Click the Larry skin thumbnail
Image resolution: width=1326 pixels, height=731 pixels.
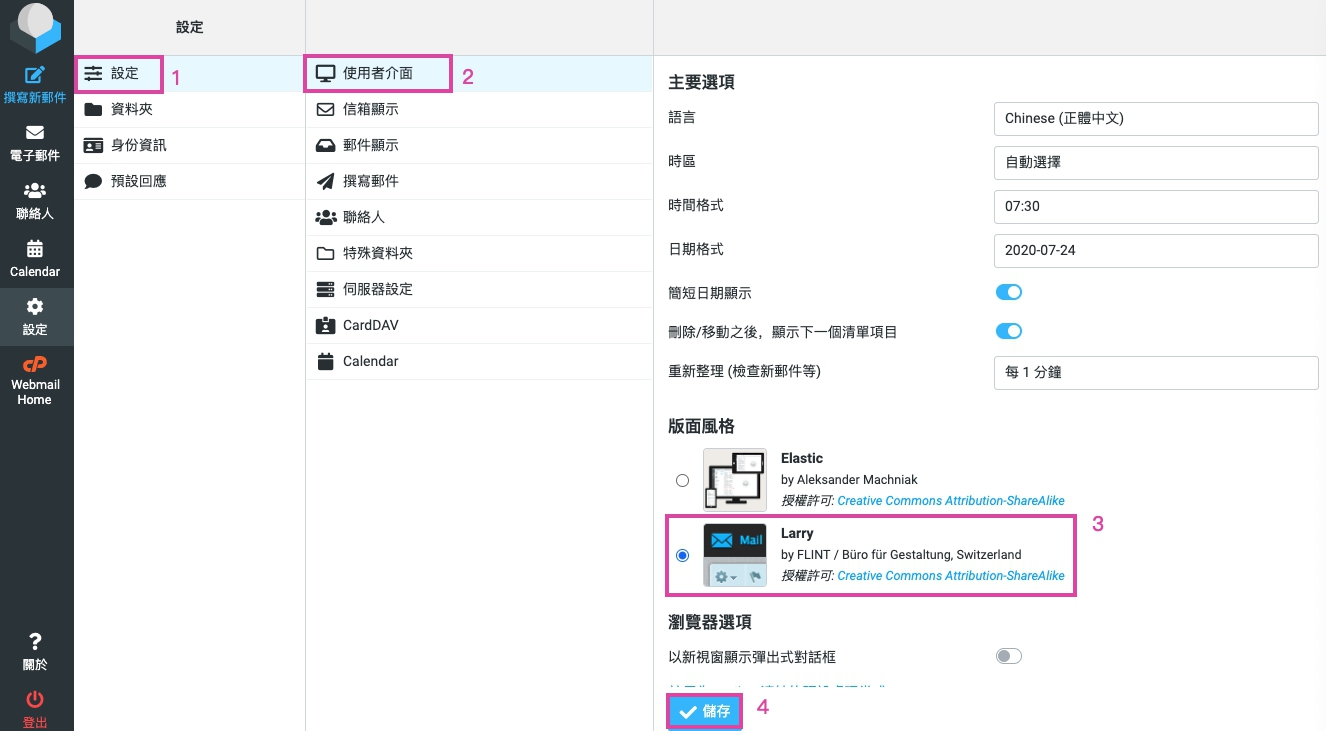pos(735,555)
